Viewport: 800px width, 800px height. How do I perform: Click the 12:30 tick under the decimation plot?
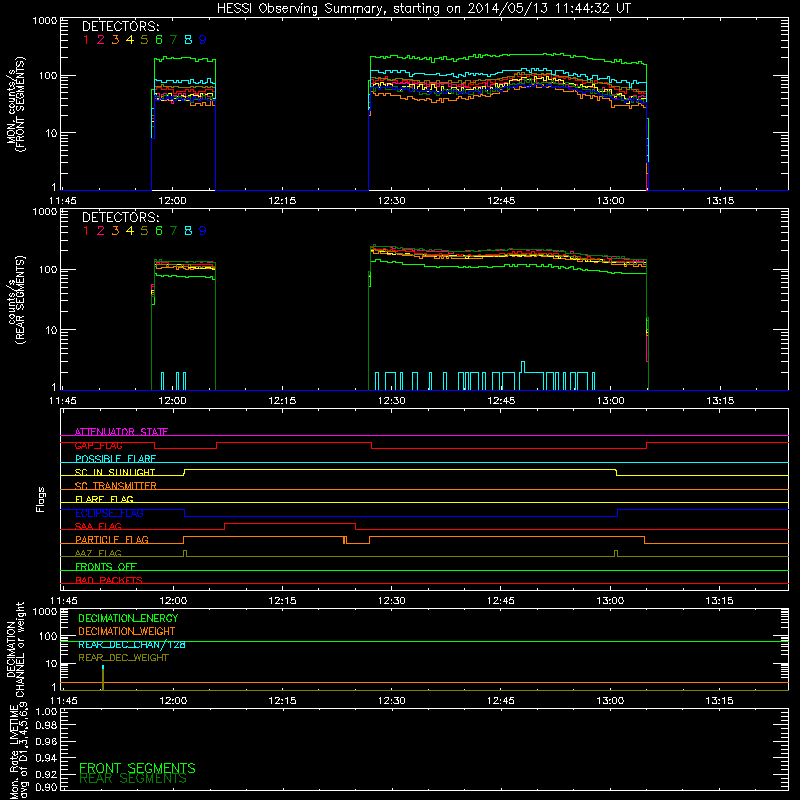click(391, 701)
